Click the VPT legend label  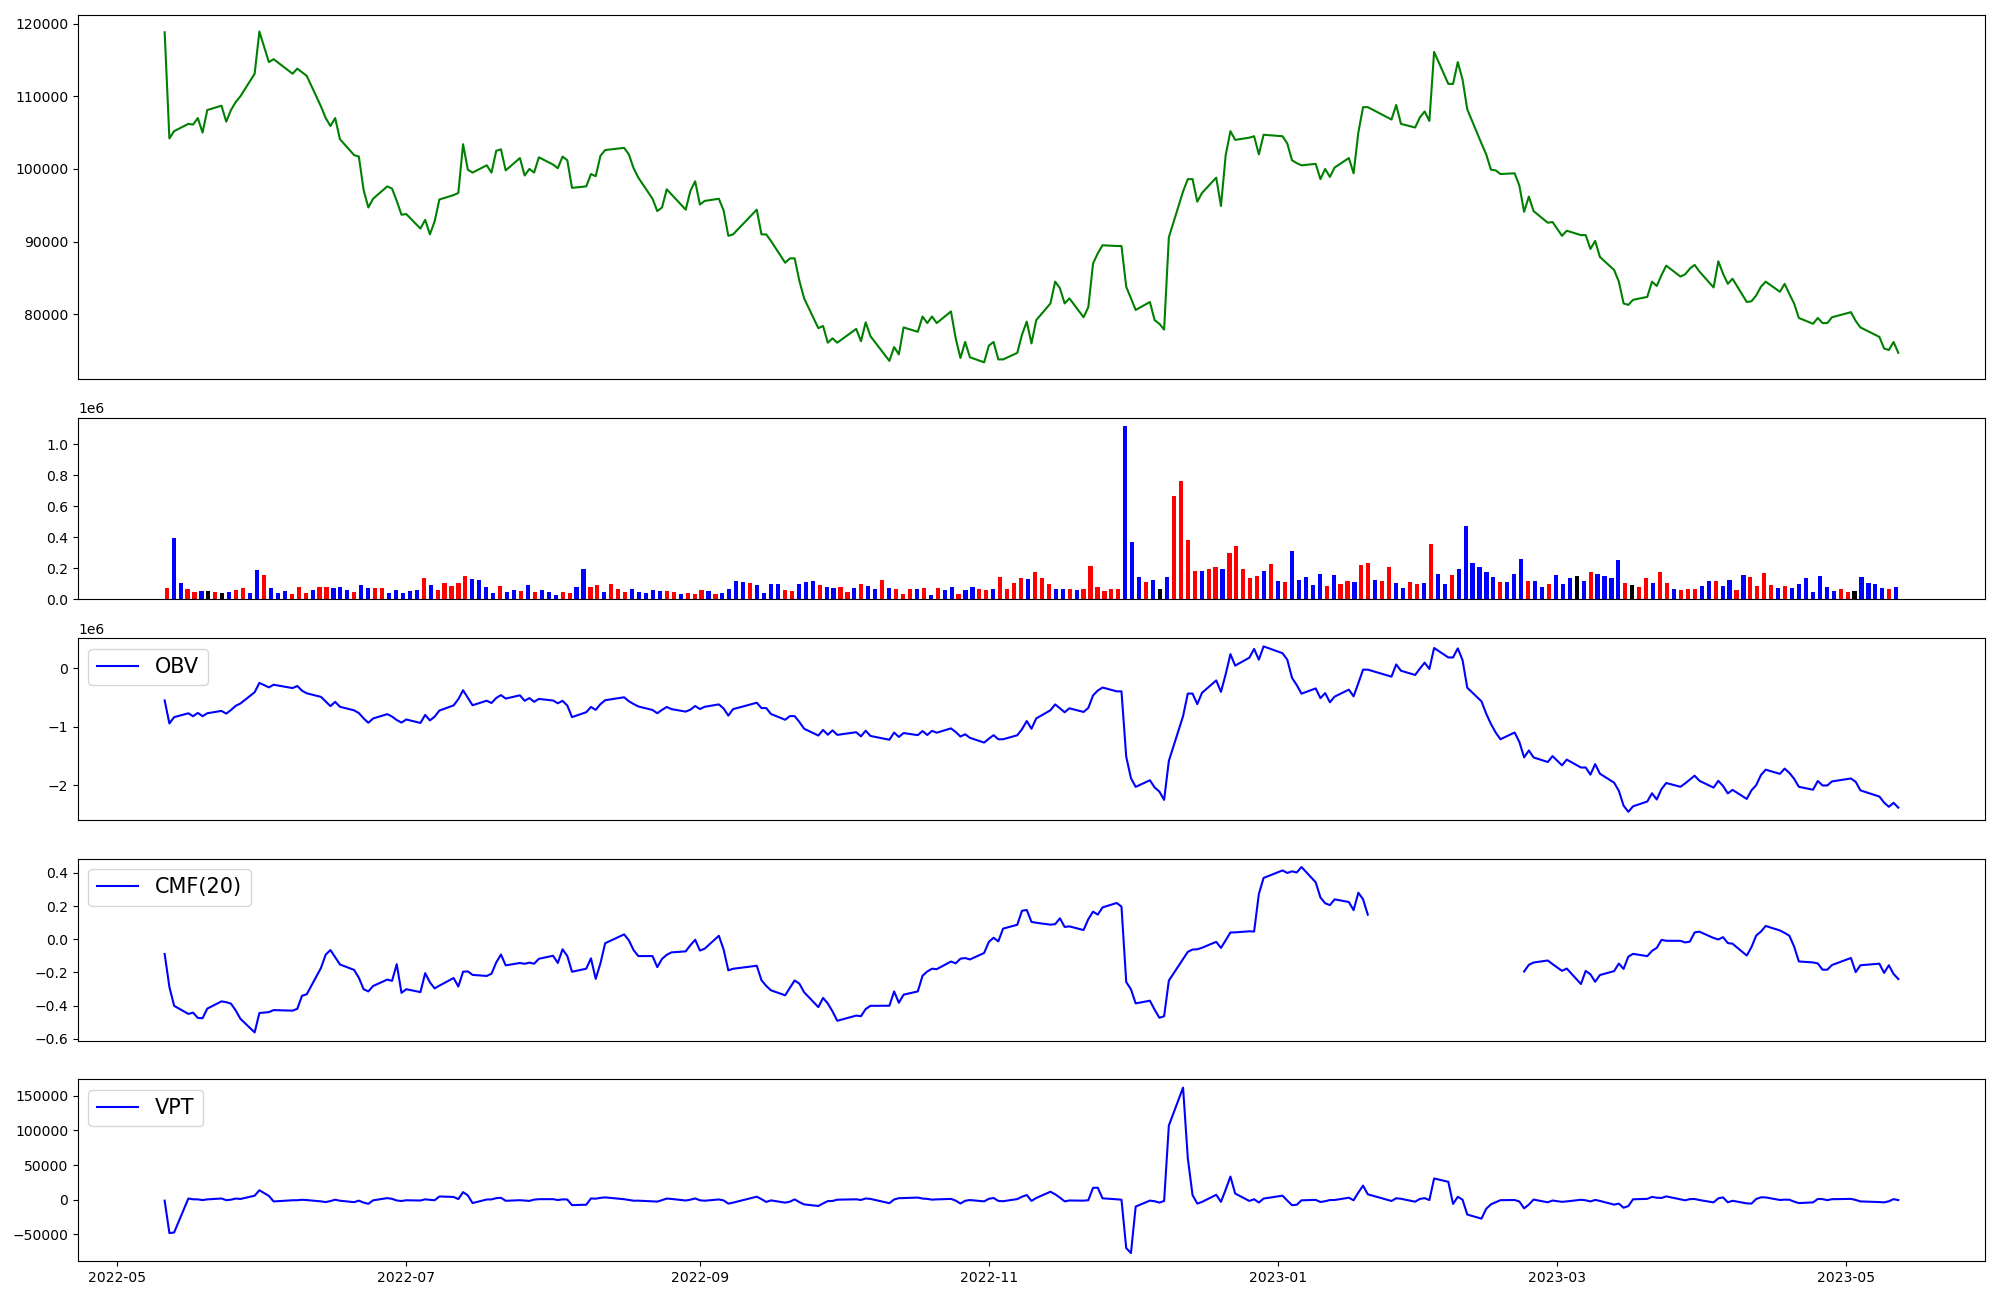[x=174, y=1107]
